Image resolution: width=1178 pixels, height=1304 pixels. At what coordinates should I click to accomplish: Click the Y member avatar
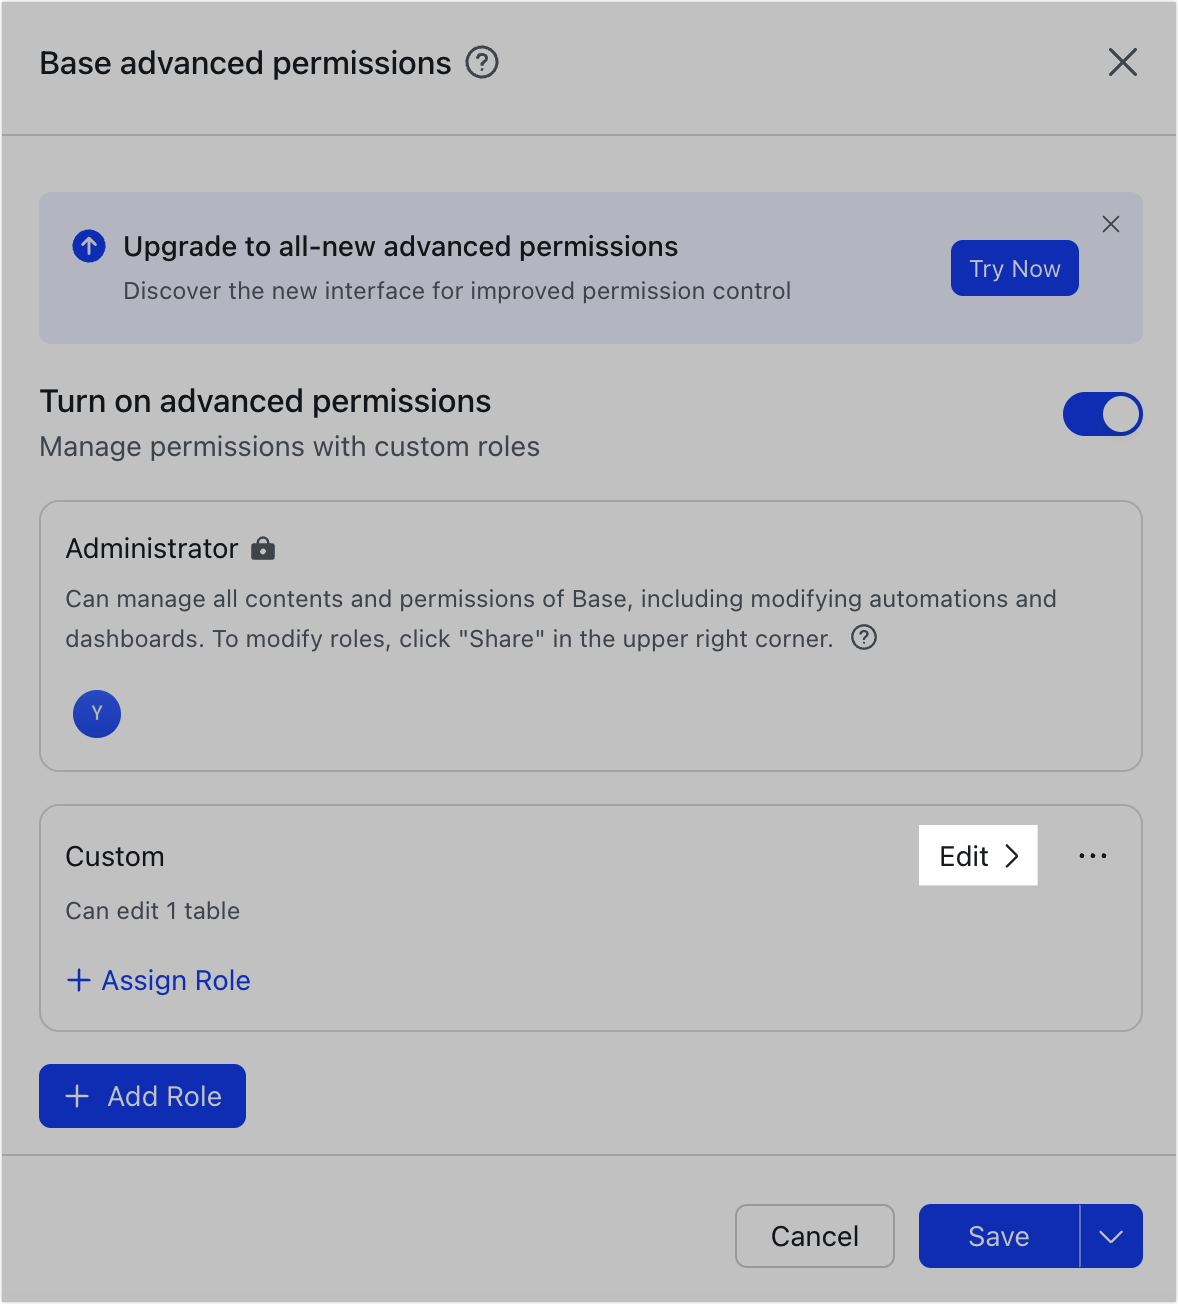96,713
